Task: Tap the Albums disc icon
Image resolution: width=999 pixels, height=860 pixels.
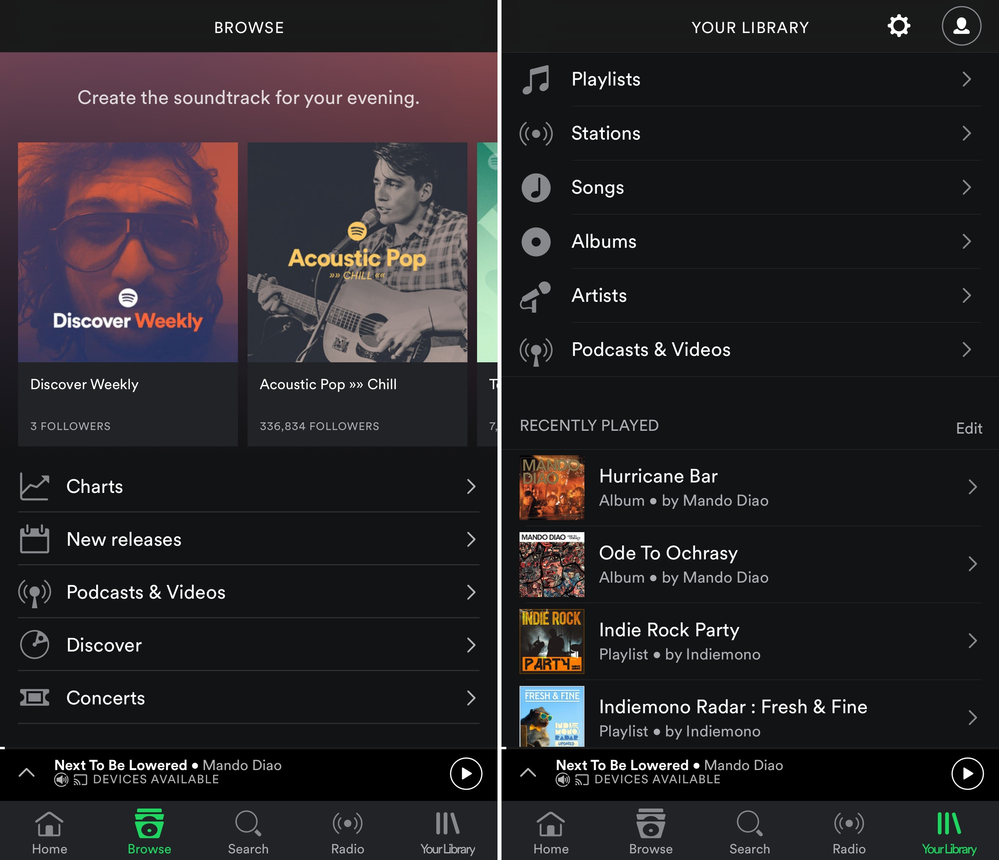Action: pyautogui.click(x=536, y=241)
